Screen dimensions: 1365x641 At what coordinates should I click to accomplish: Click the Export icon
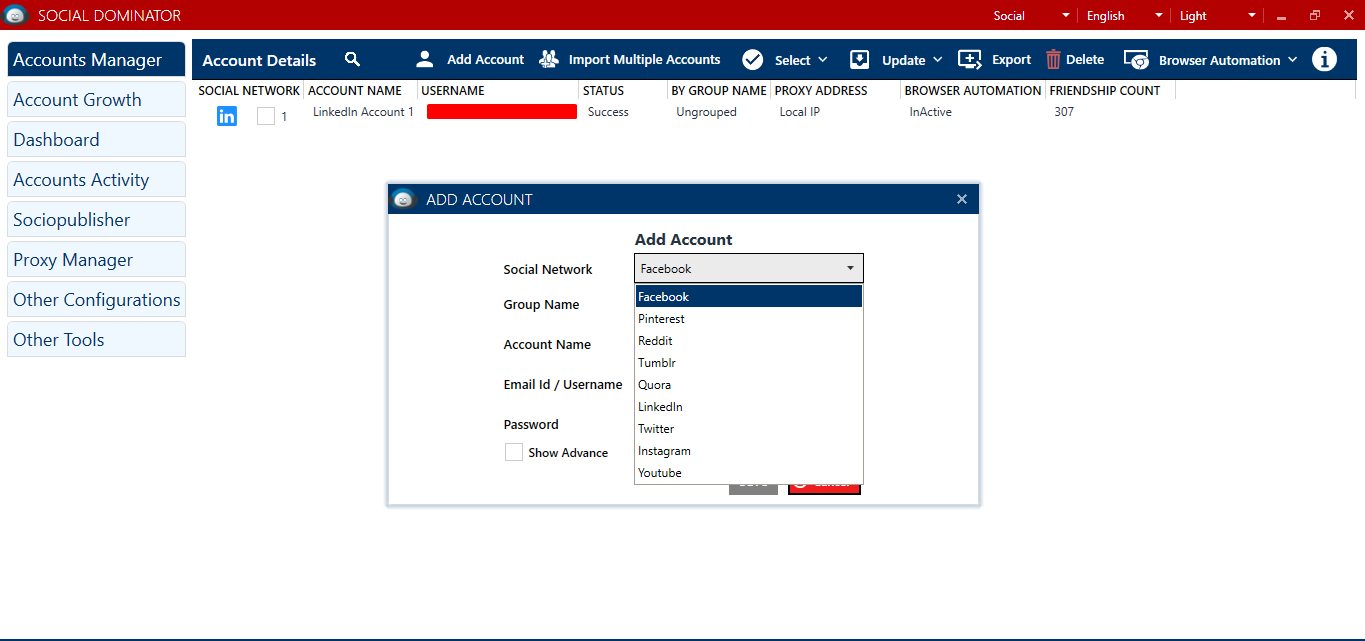[970, 59]
